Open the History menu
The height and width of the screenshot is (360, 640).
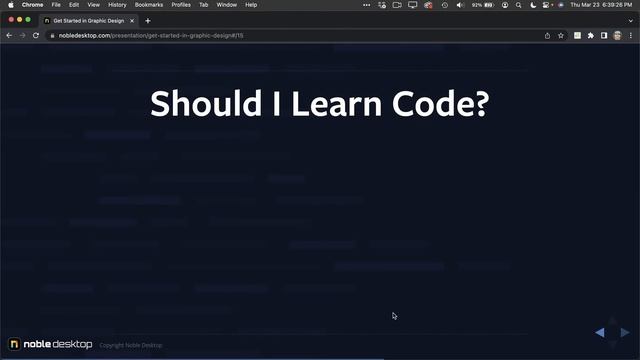point(117,5)
